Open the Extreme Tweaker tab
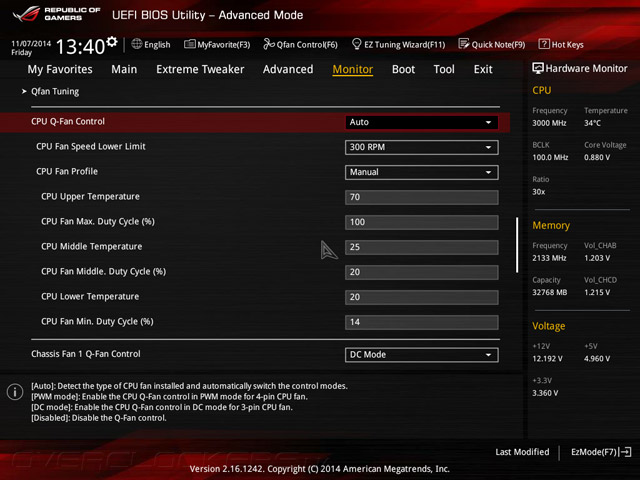This screenshot has width=640, height=480. click(x=200, y=69)
